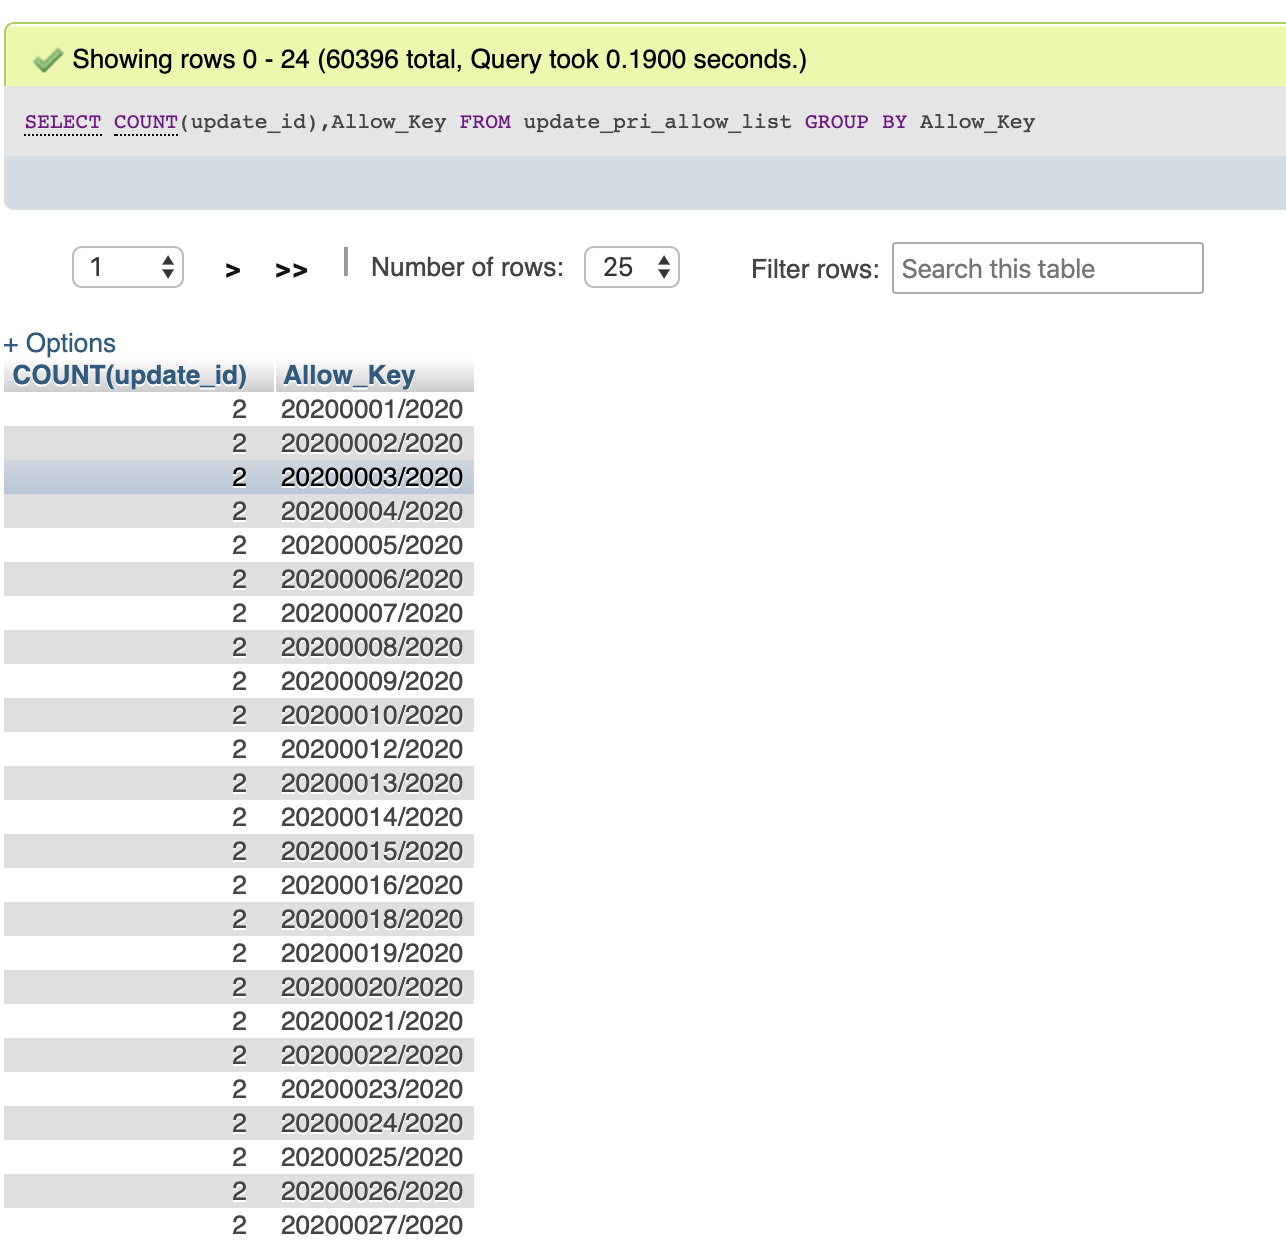The height and width of the screenshot is (1260, 1286).
Task: Select row with key 20200026/2020
Action: pyautogui.click(x=239, y=1191)
